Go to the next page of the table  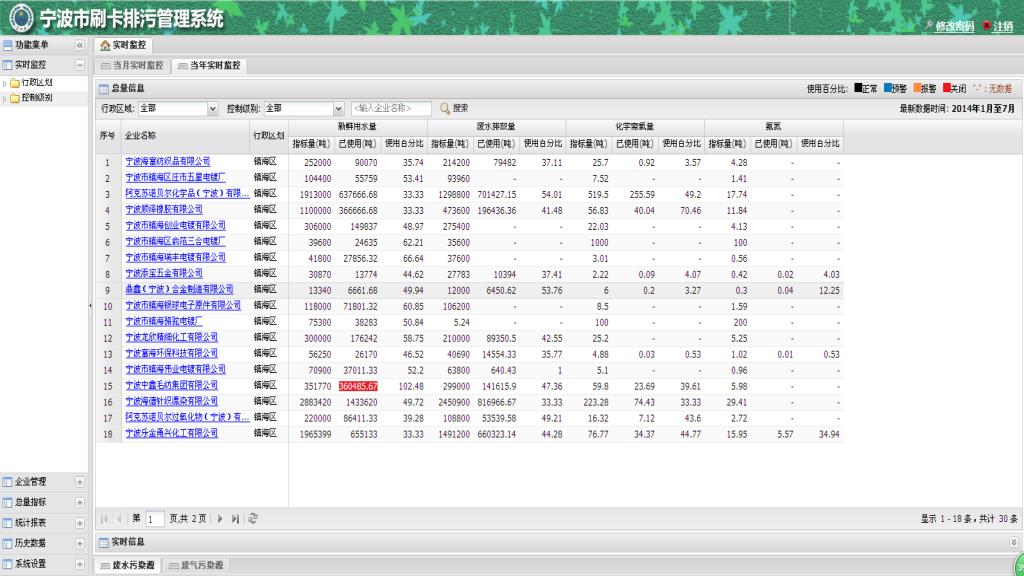click(220, 519)
